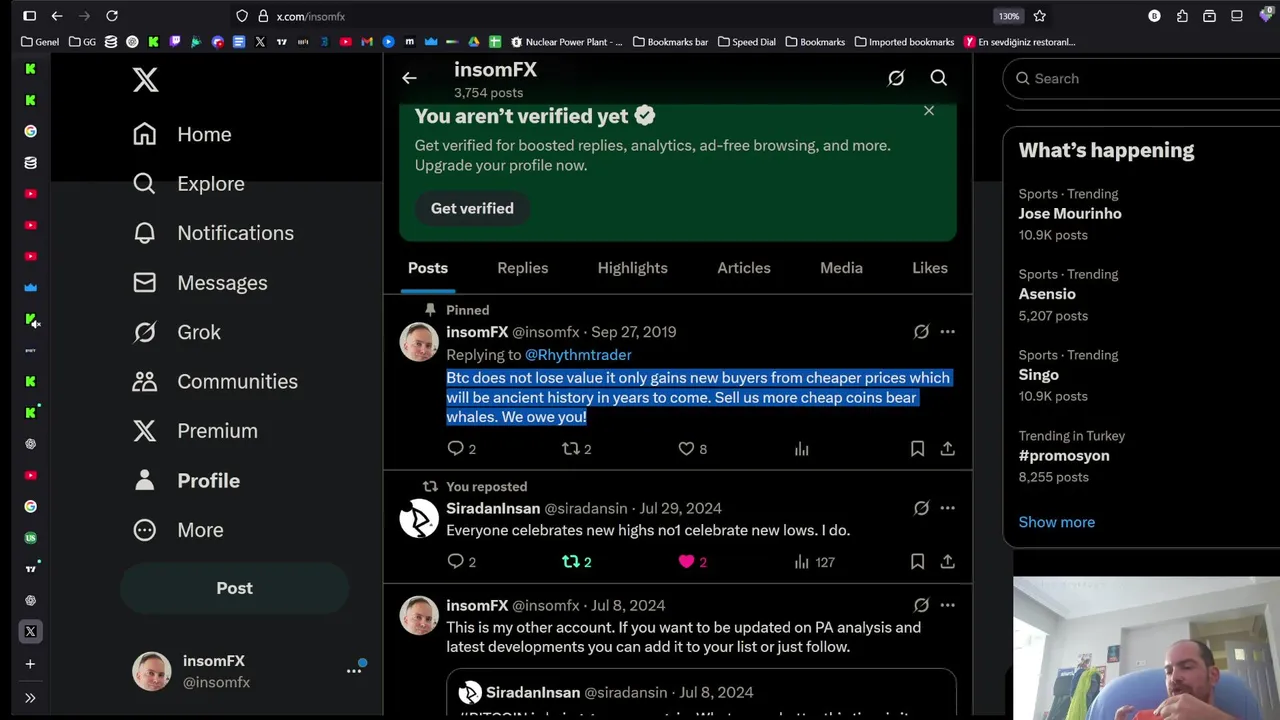Dismiss the verification banner
1280x720 pixels.
929,111
